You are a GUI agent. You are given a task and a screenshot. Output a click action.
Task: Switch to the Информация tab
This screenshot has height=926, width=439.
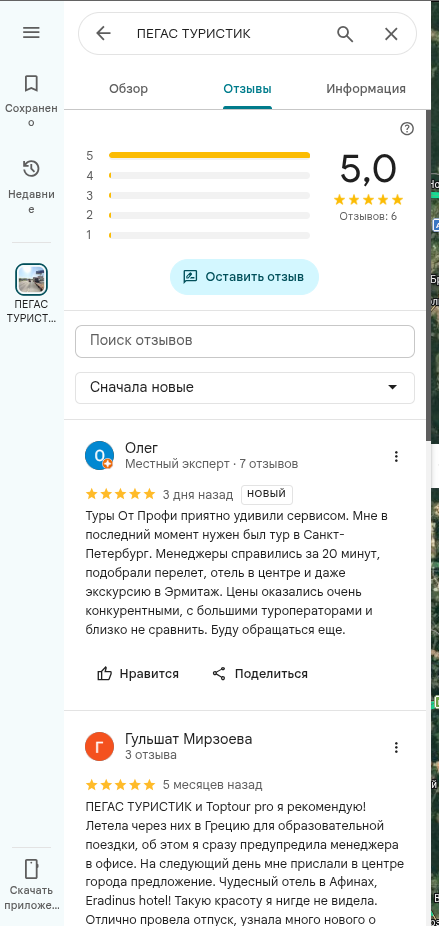366,89
